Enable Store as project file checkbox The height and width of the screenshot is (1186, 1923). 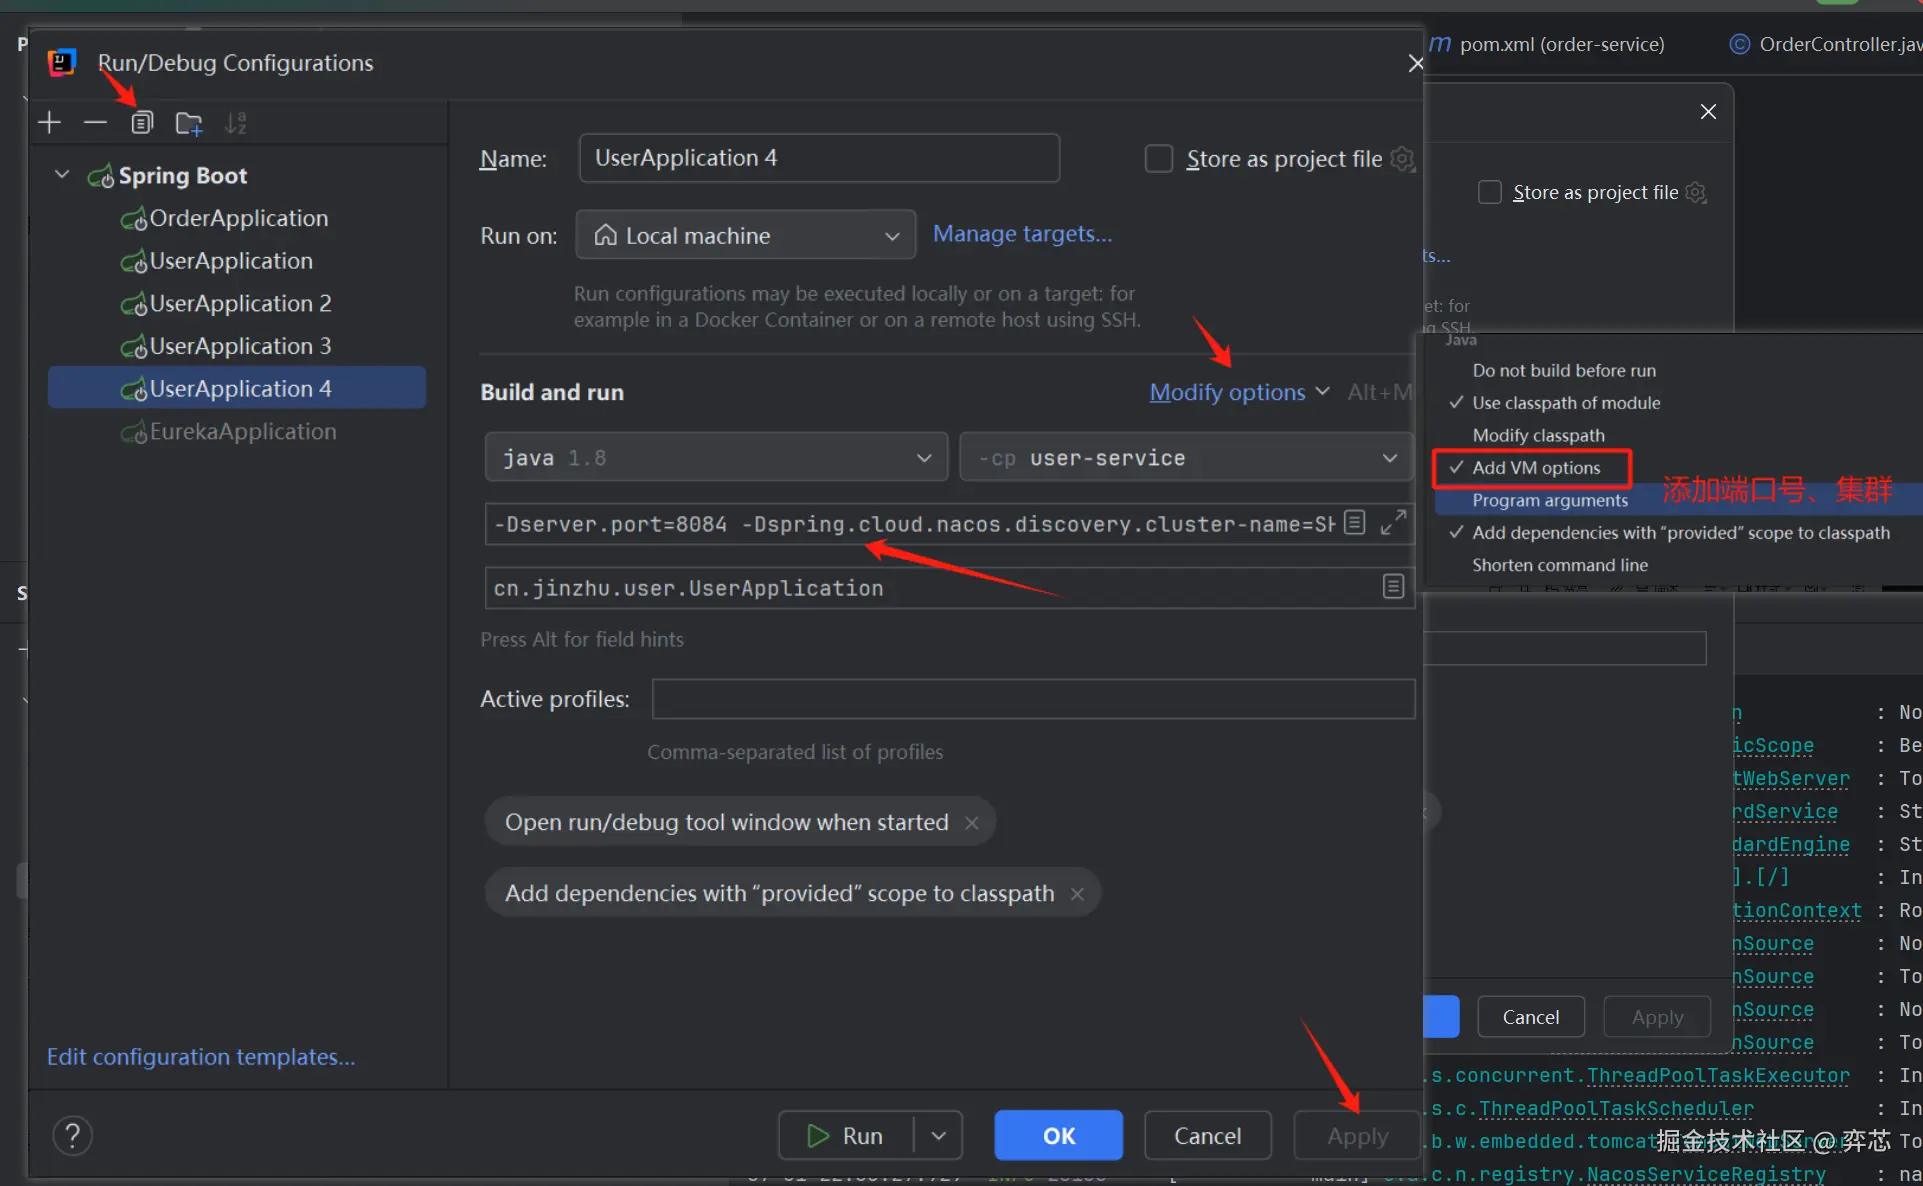[x=1158, y=159]
